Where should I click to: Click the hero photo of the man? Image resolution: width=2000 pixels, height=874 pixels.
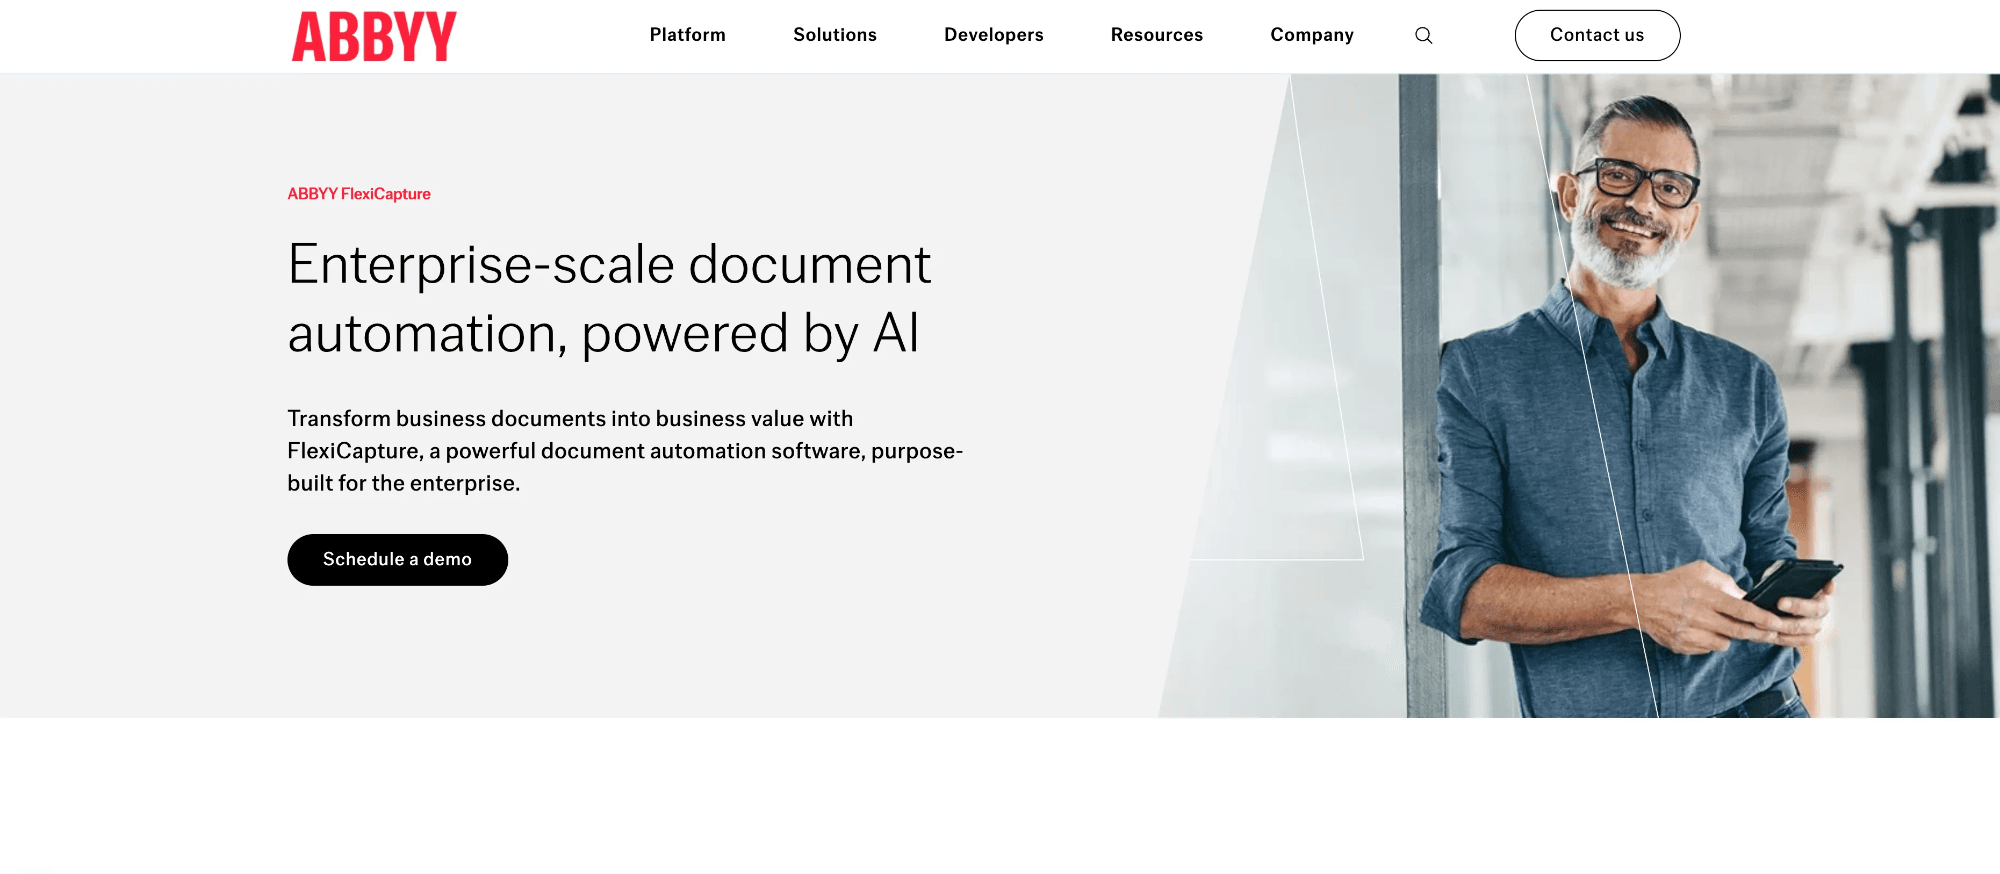tap(1580, 396)
